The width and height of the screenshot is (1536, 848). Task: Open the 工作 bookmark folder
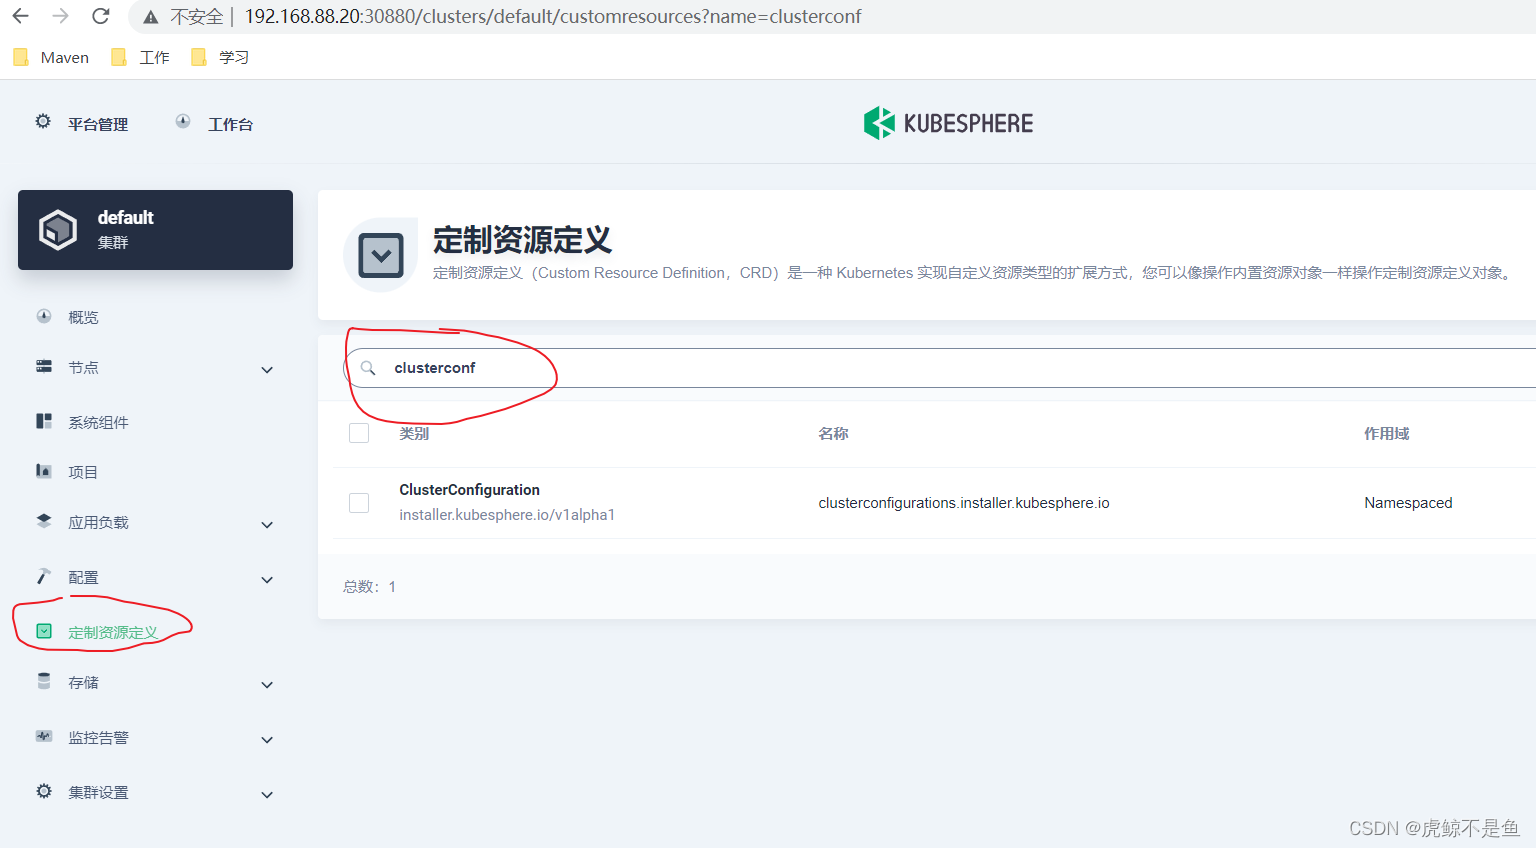click(140, 57)
